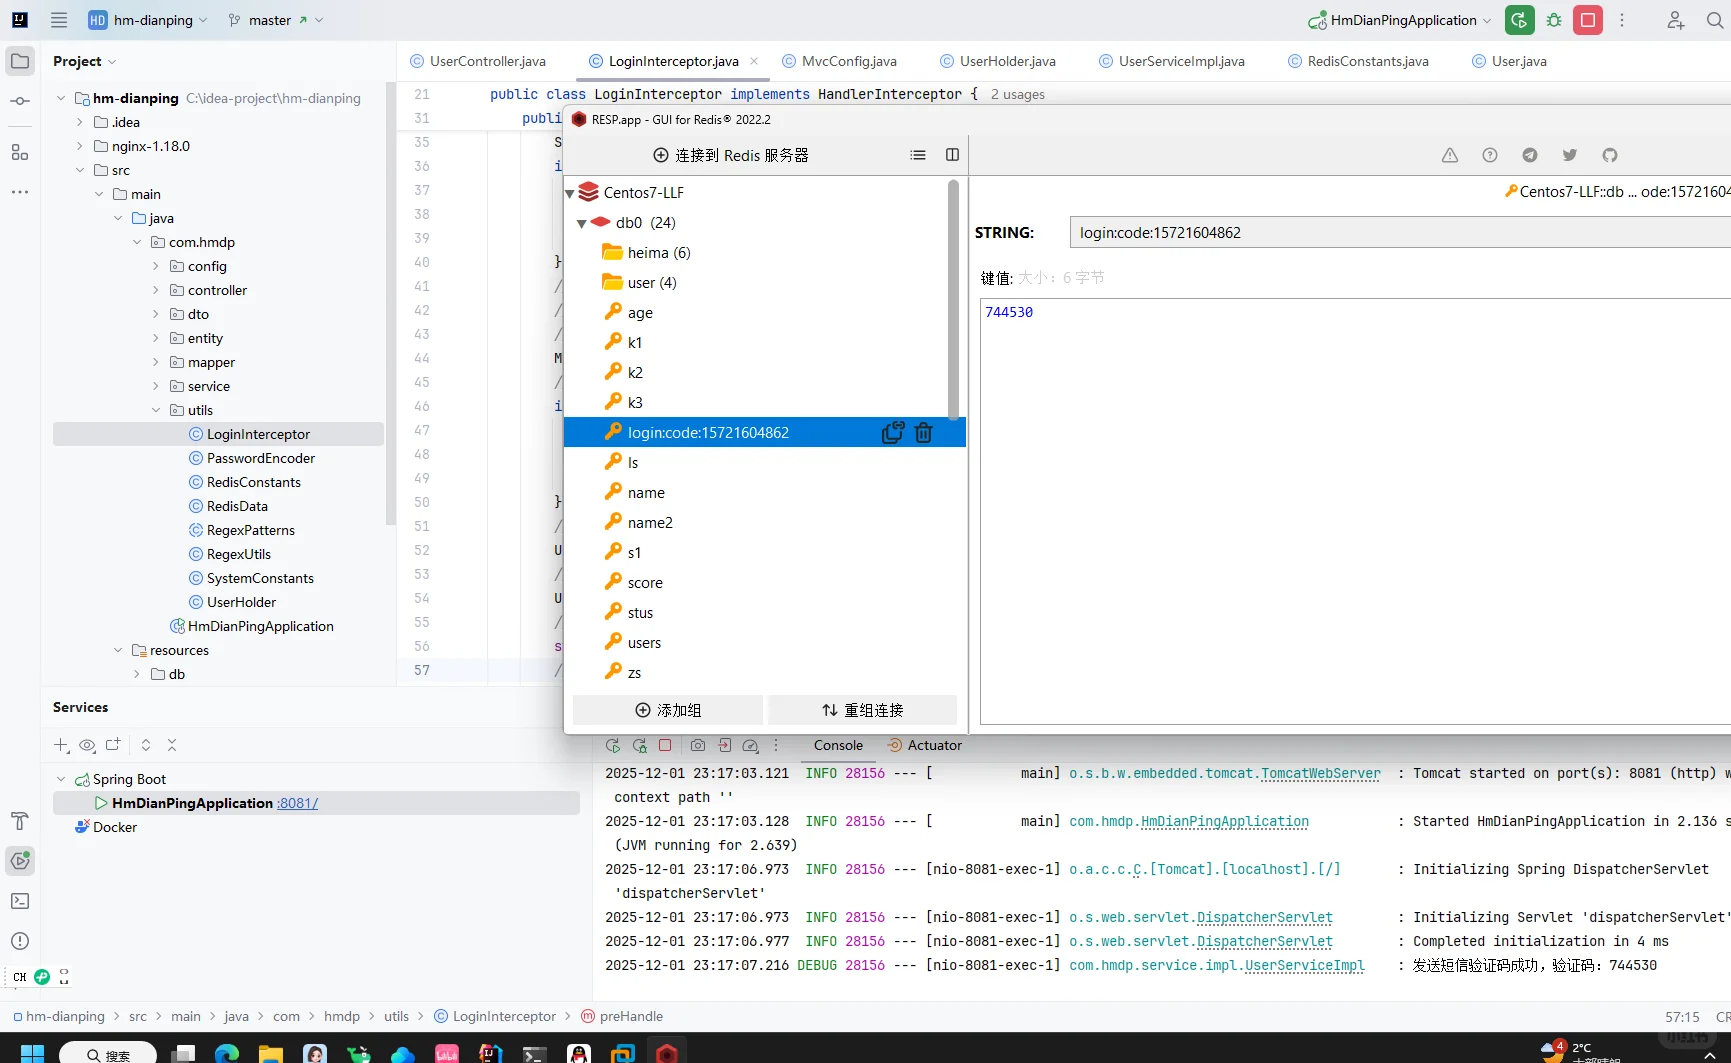This screenshot has width=1731, height=1063.
Task: Open the Commit tool window icon
Action: click(20, 101)
